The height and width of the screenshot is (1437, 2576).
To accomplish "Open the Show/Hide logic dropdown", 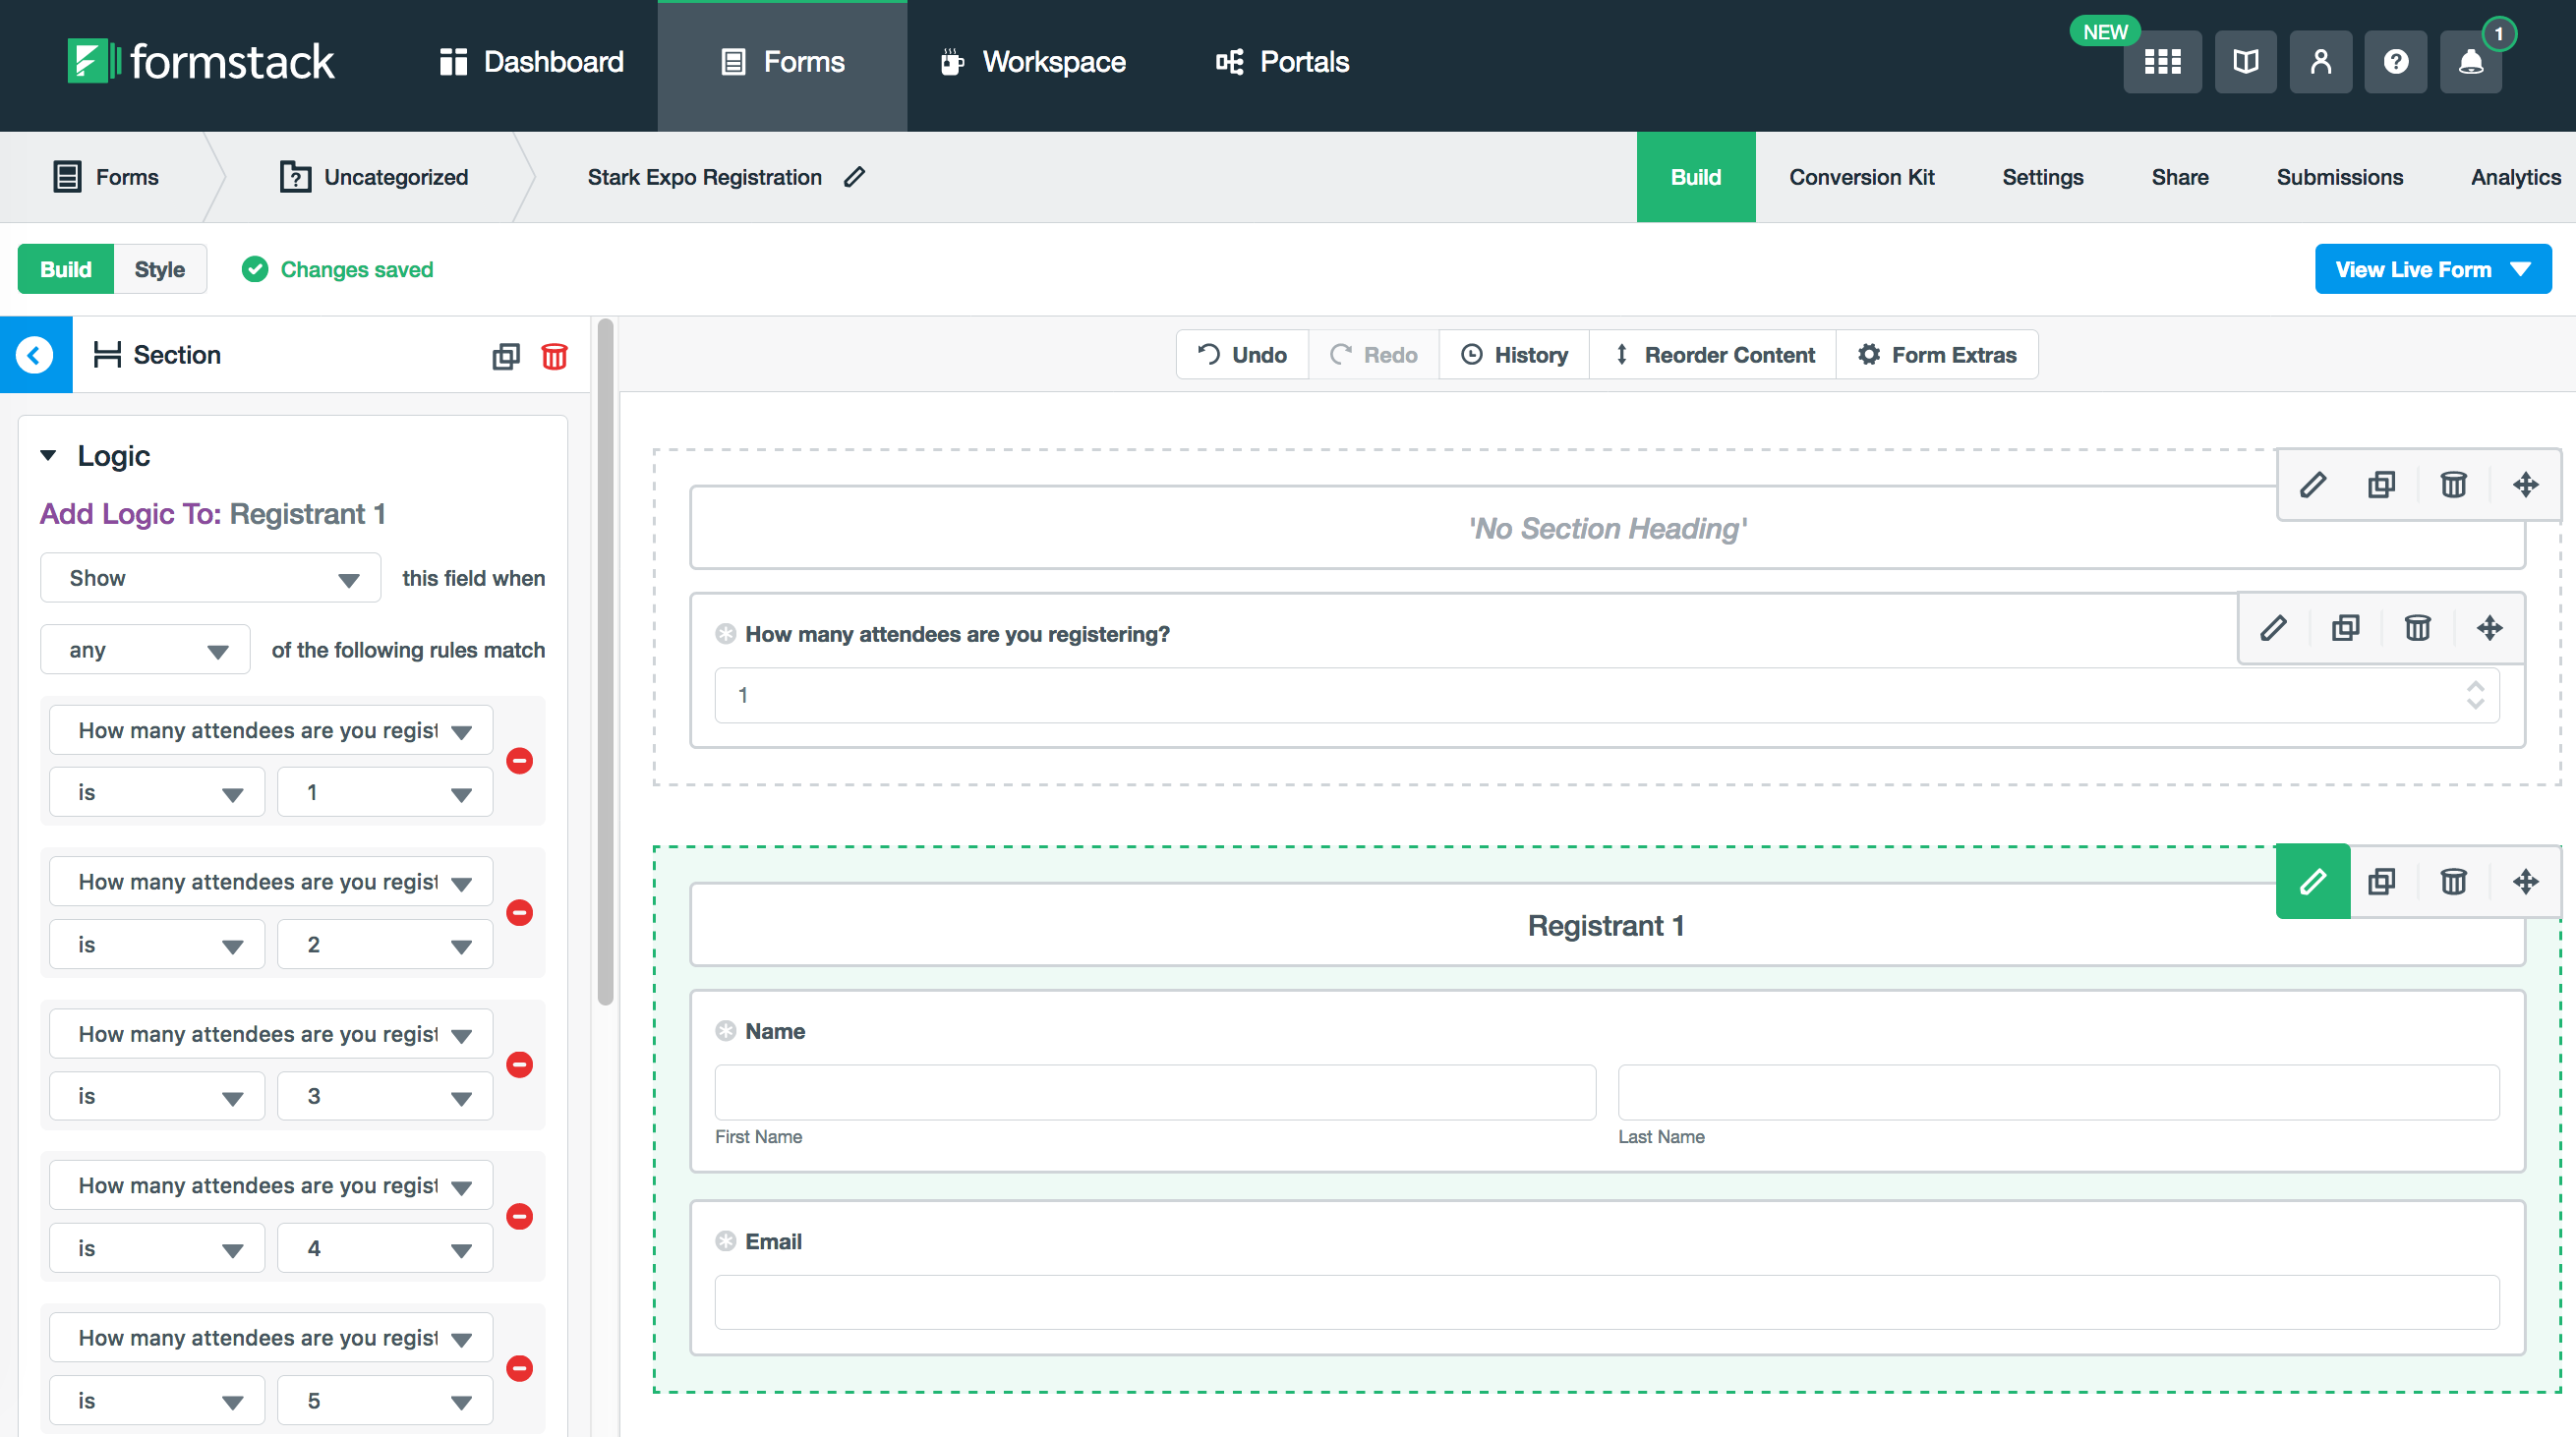I will [210, 578].
